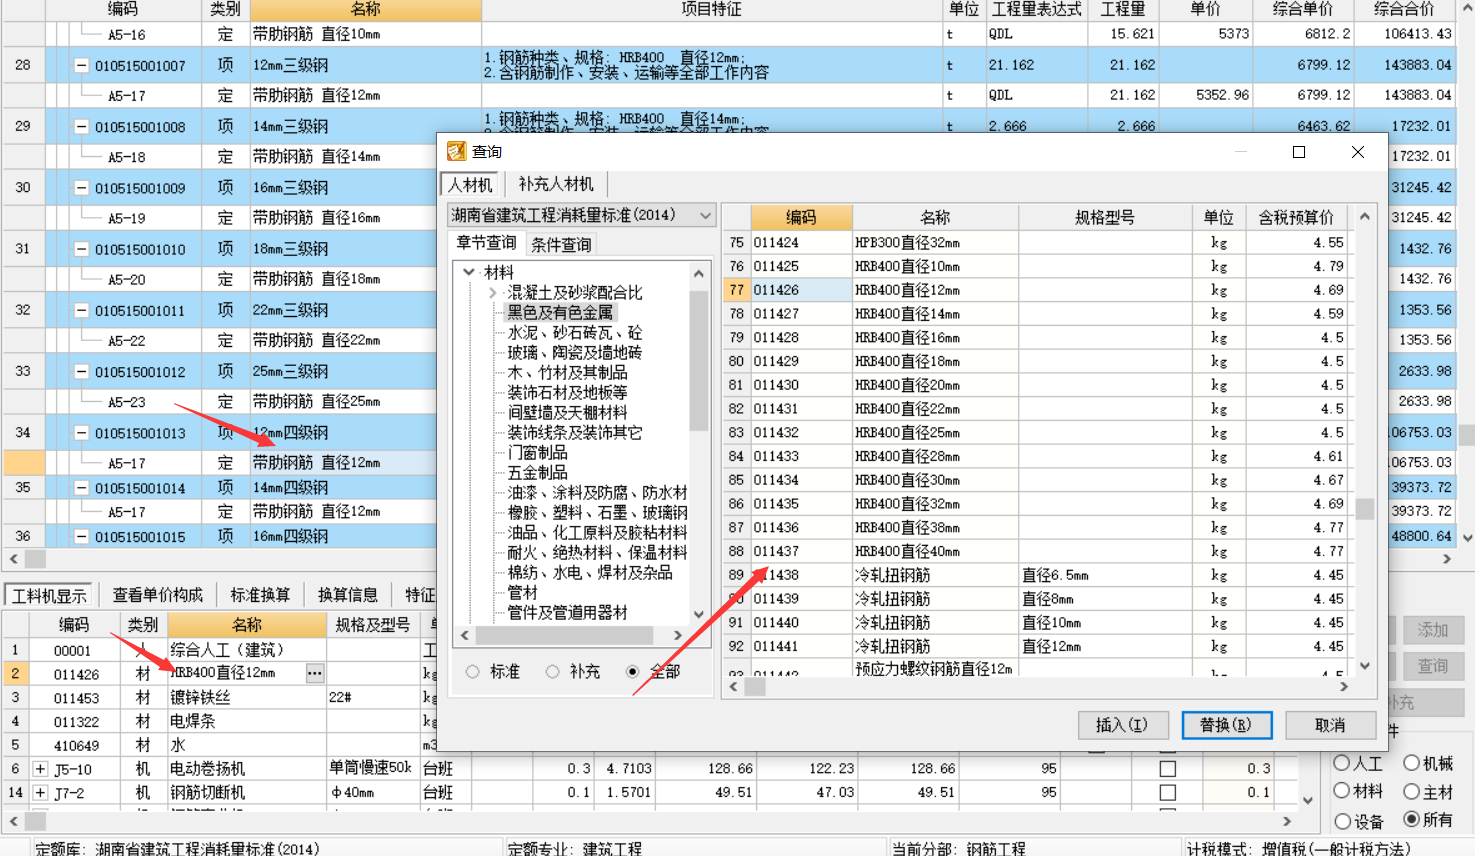Select 五金制品 tree item
Viewport: 1475px width, 856px height.
coord(537,473)
